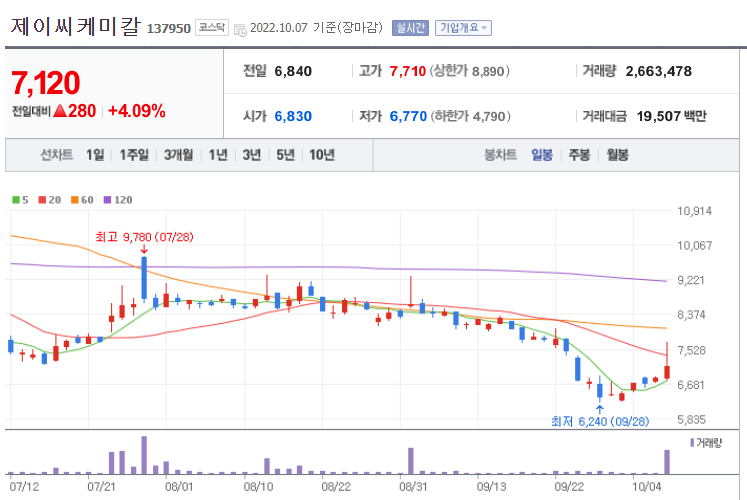Click the tall blue candle at 07/28 high

click(x=144, y=278)
